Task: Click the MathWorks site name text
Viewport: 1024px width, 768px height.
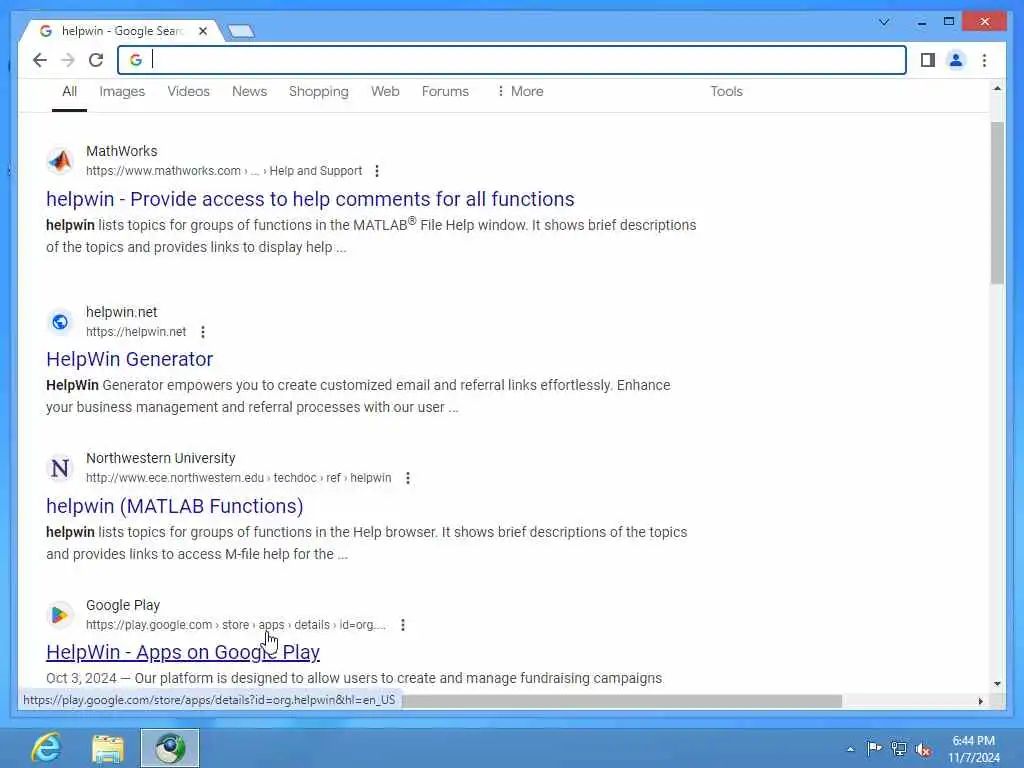Action: tap(121, 151)
